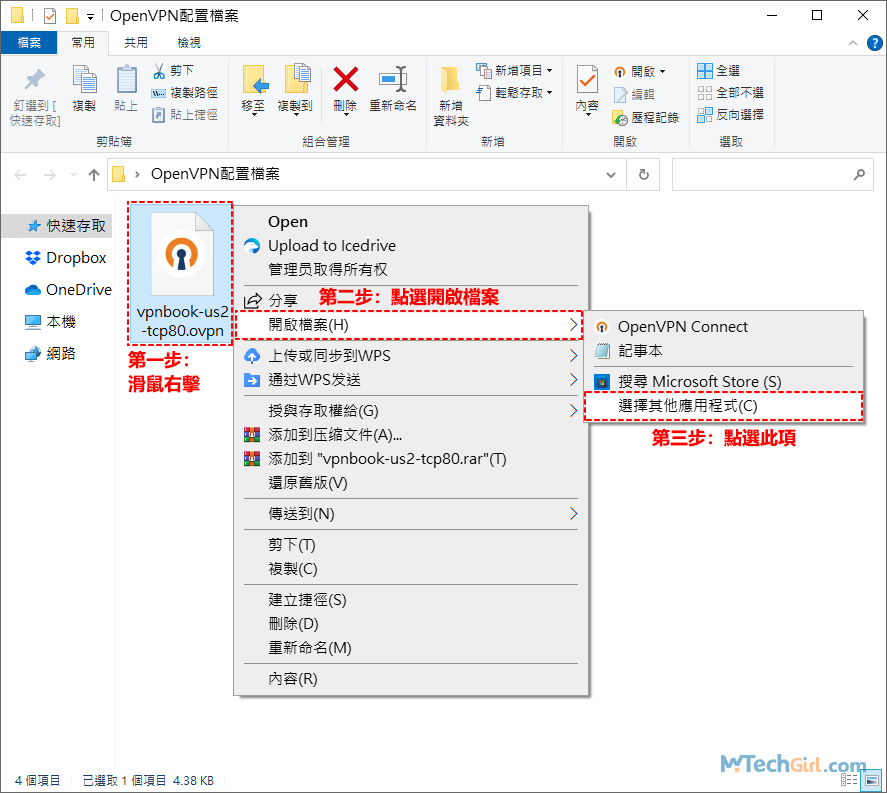The width and height of the screenshot is (887, 793).
Task: Click the refresh icon beside address bar
Action: click(645, 174)
